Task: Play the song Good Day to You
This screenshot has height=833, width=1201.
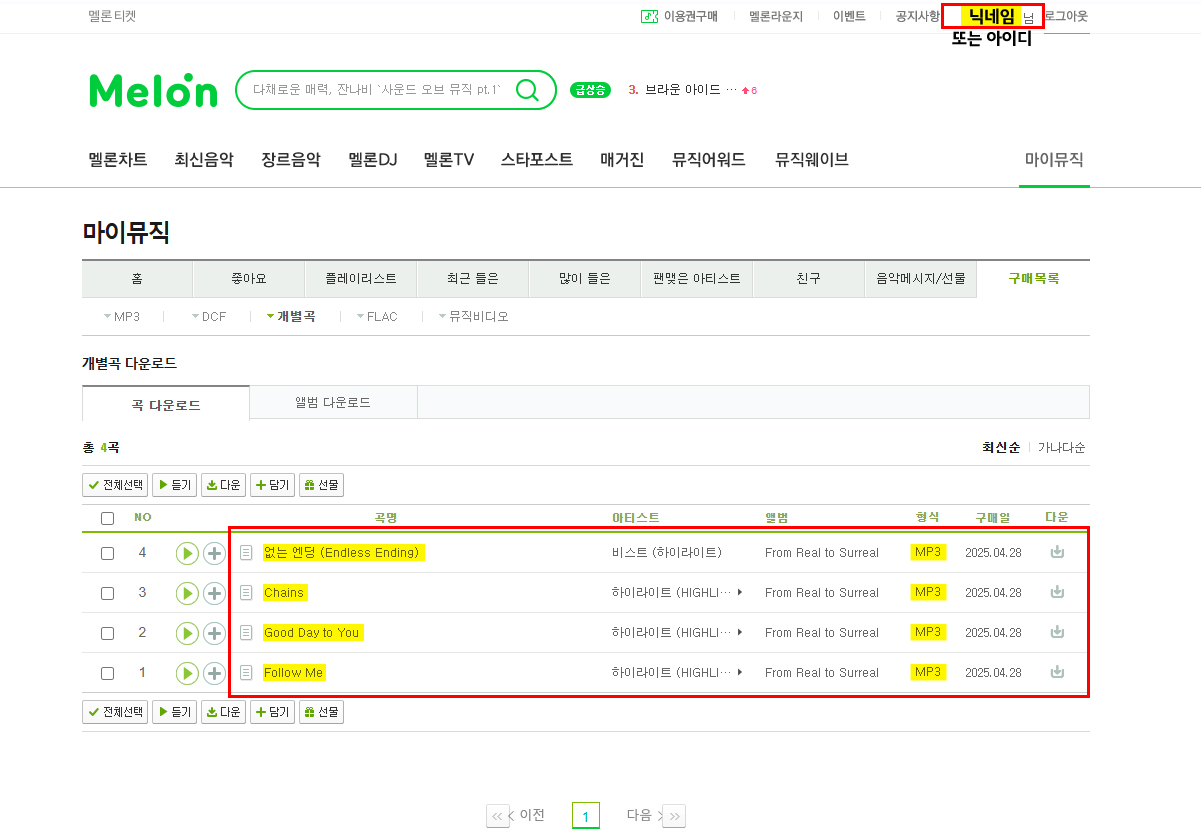Action: (187, 633)
